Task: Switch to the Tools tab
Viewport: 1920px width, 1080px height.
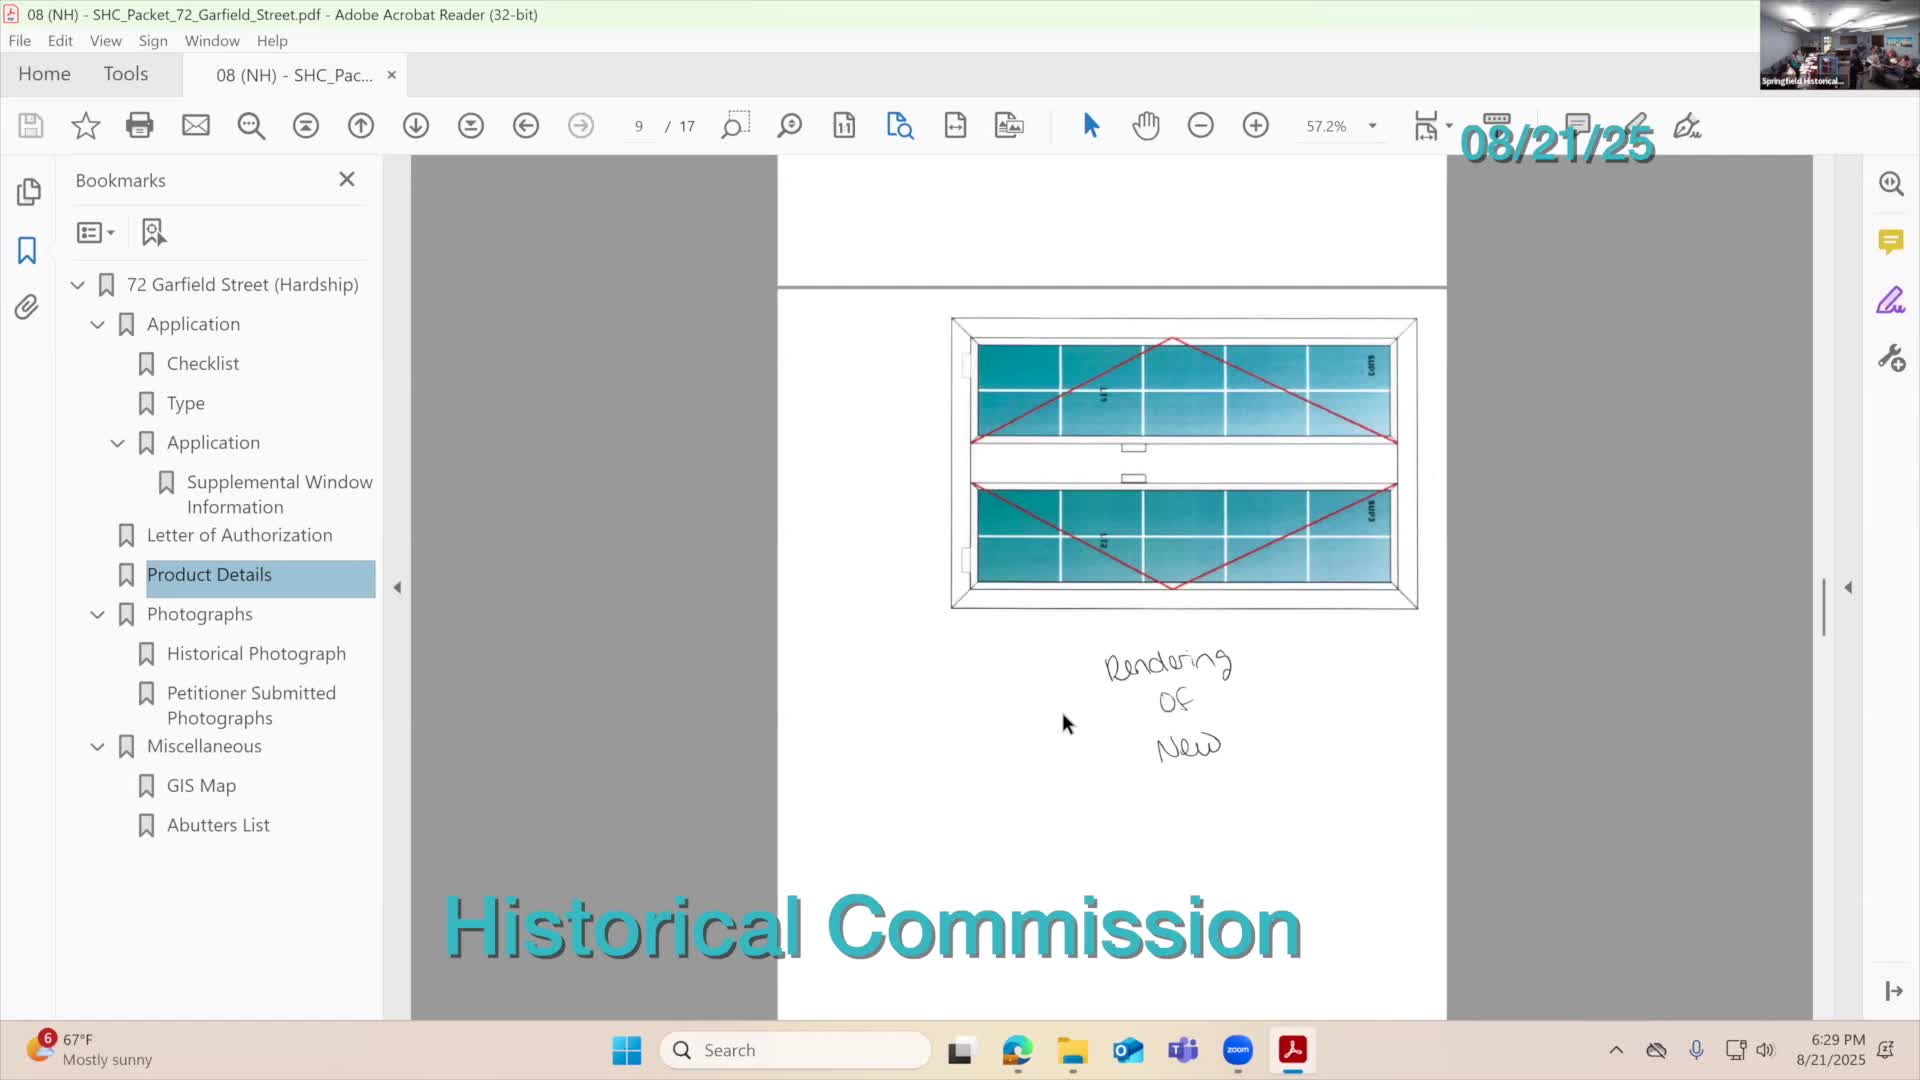Action: pos(125,73)
